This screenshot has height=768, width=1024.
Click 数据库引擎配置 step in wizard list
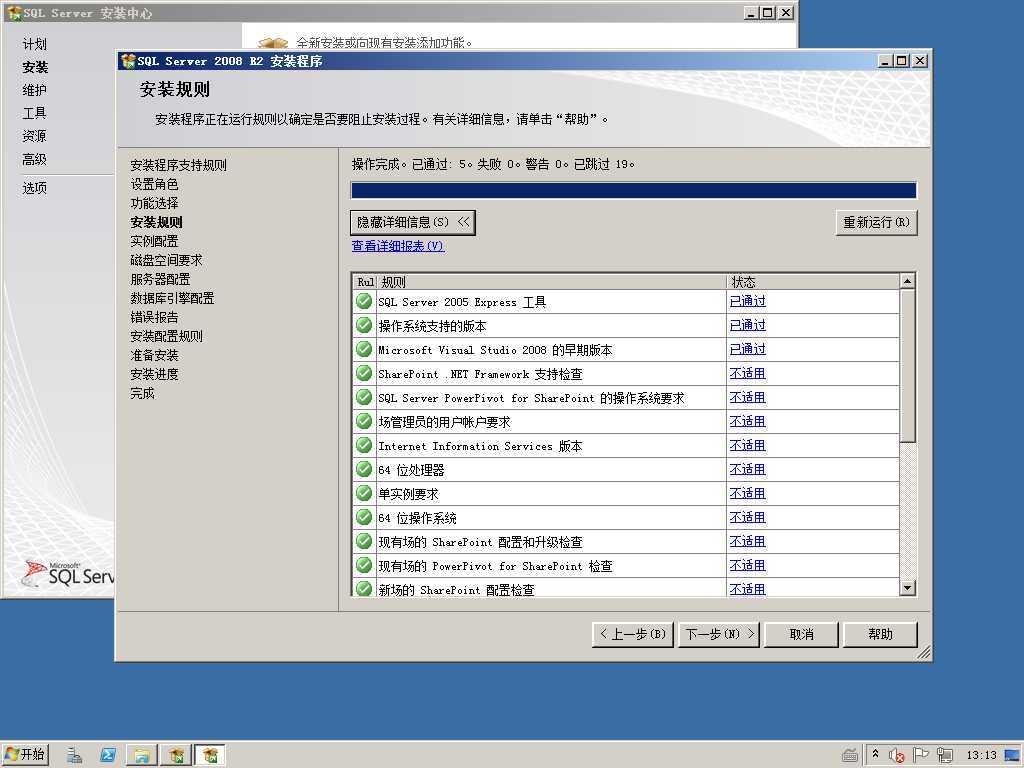[172, 298]
